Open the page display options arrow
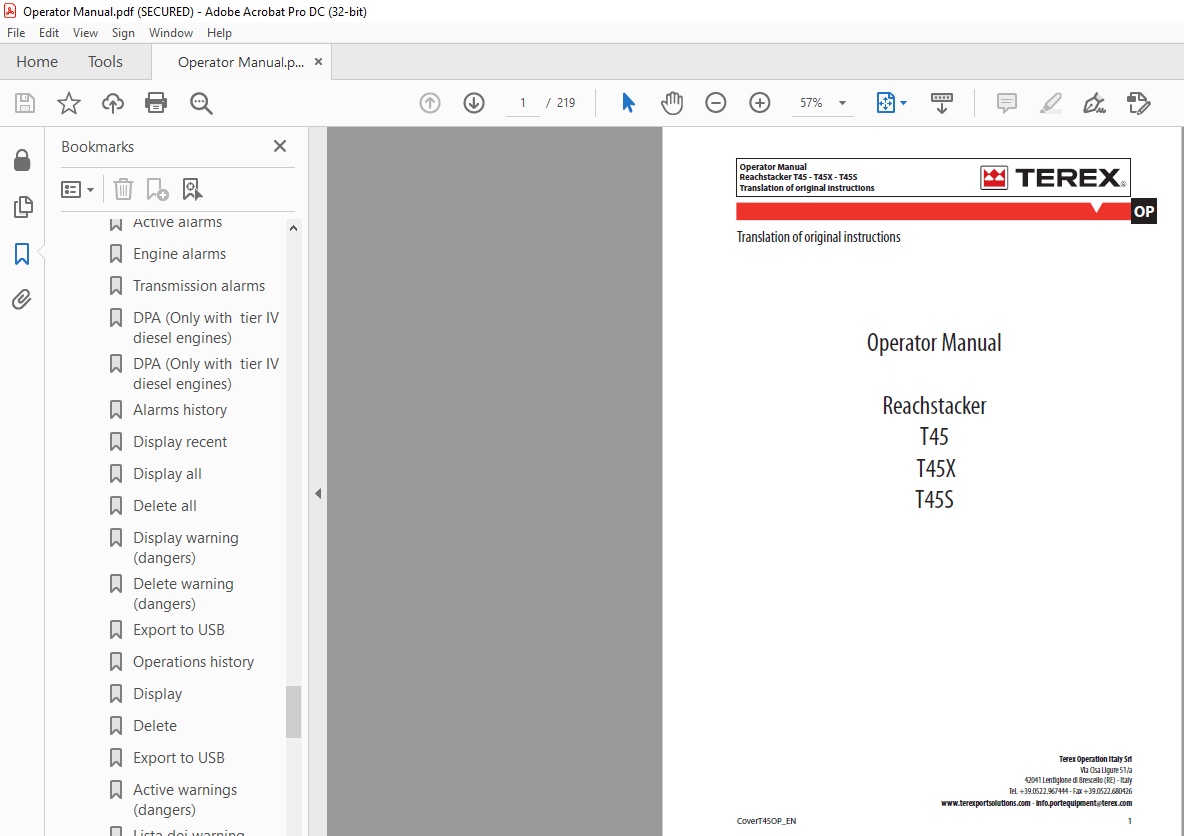Screen dimensions: 1184x836 [x=904, y=103]
